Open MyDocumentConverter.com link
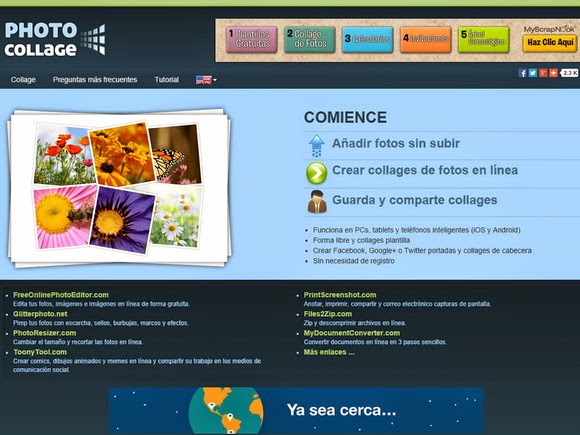580x435 pixels. [x=352, y=333]
